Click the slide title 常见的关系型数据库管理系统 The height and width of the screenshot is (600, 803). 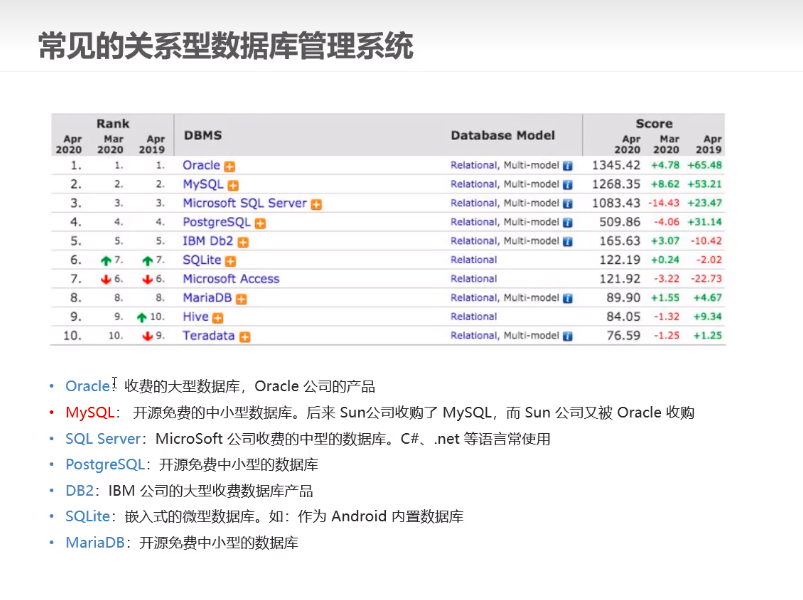[x=226, y=46]
